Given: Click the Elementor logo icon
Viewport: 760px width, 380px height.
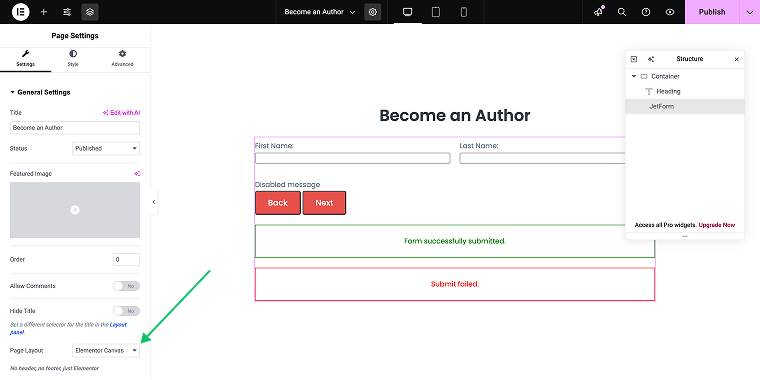Looking at the screenshot, I should click(20, 12).
